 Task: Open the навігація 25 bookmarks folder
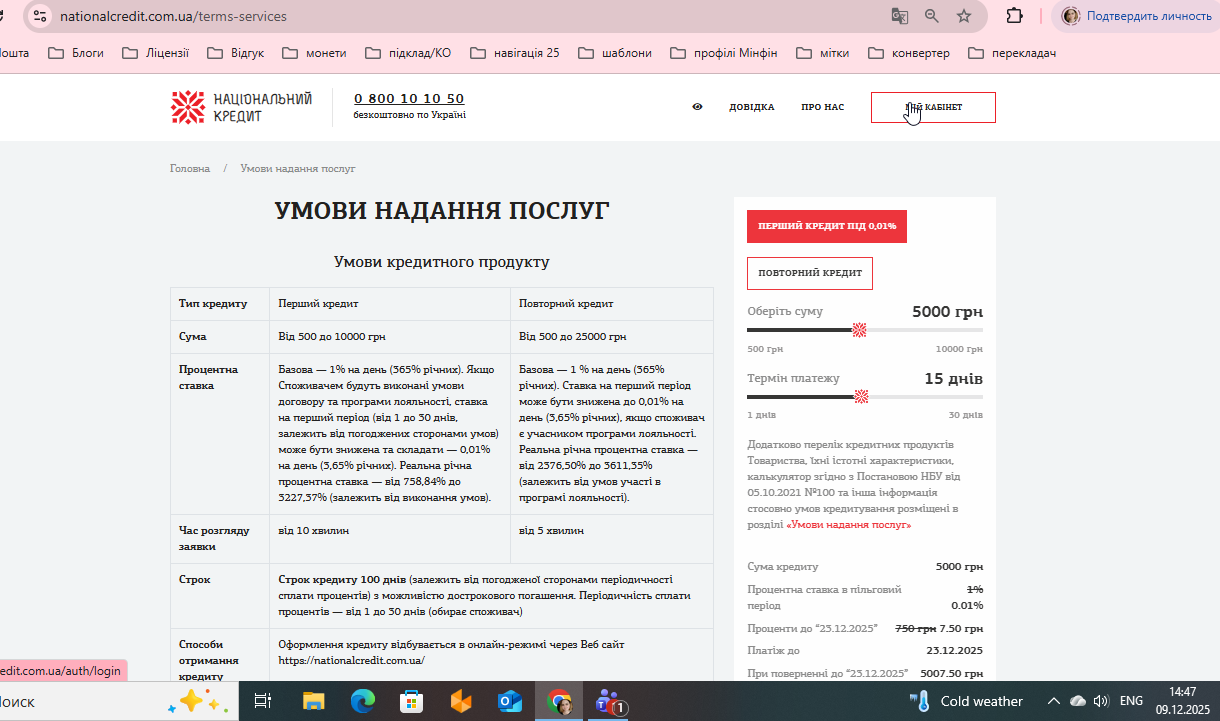click(x=515, y=53)
